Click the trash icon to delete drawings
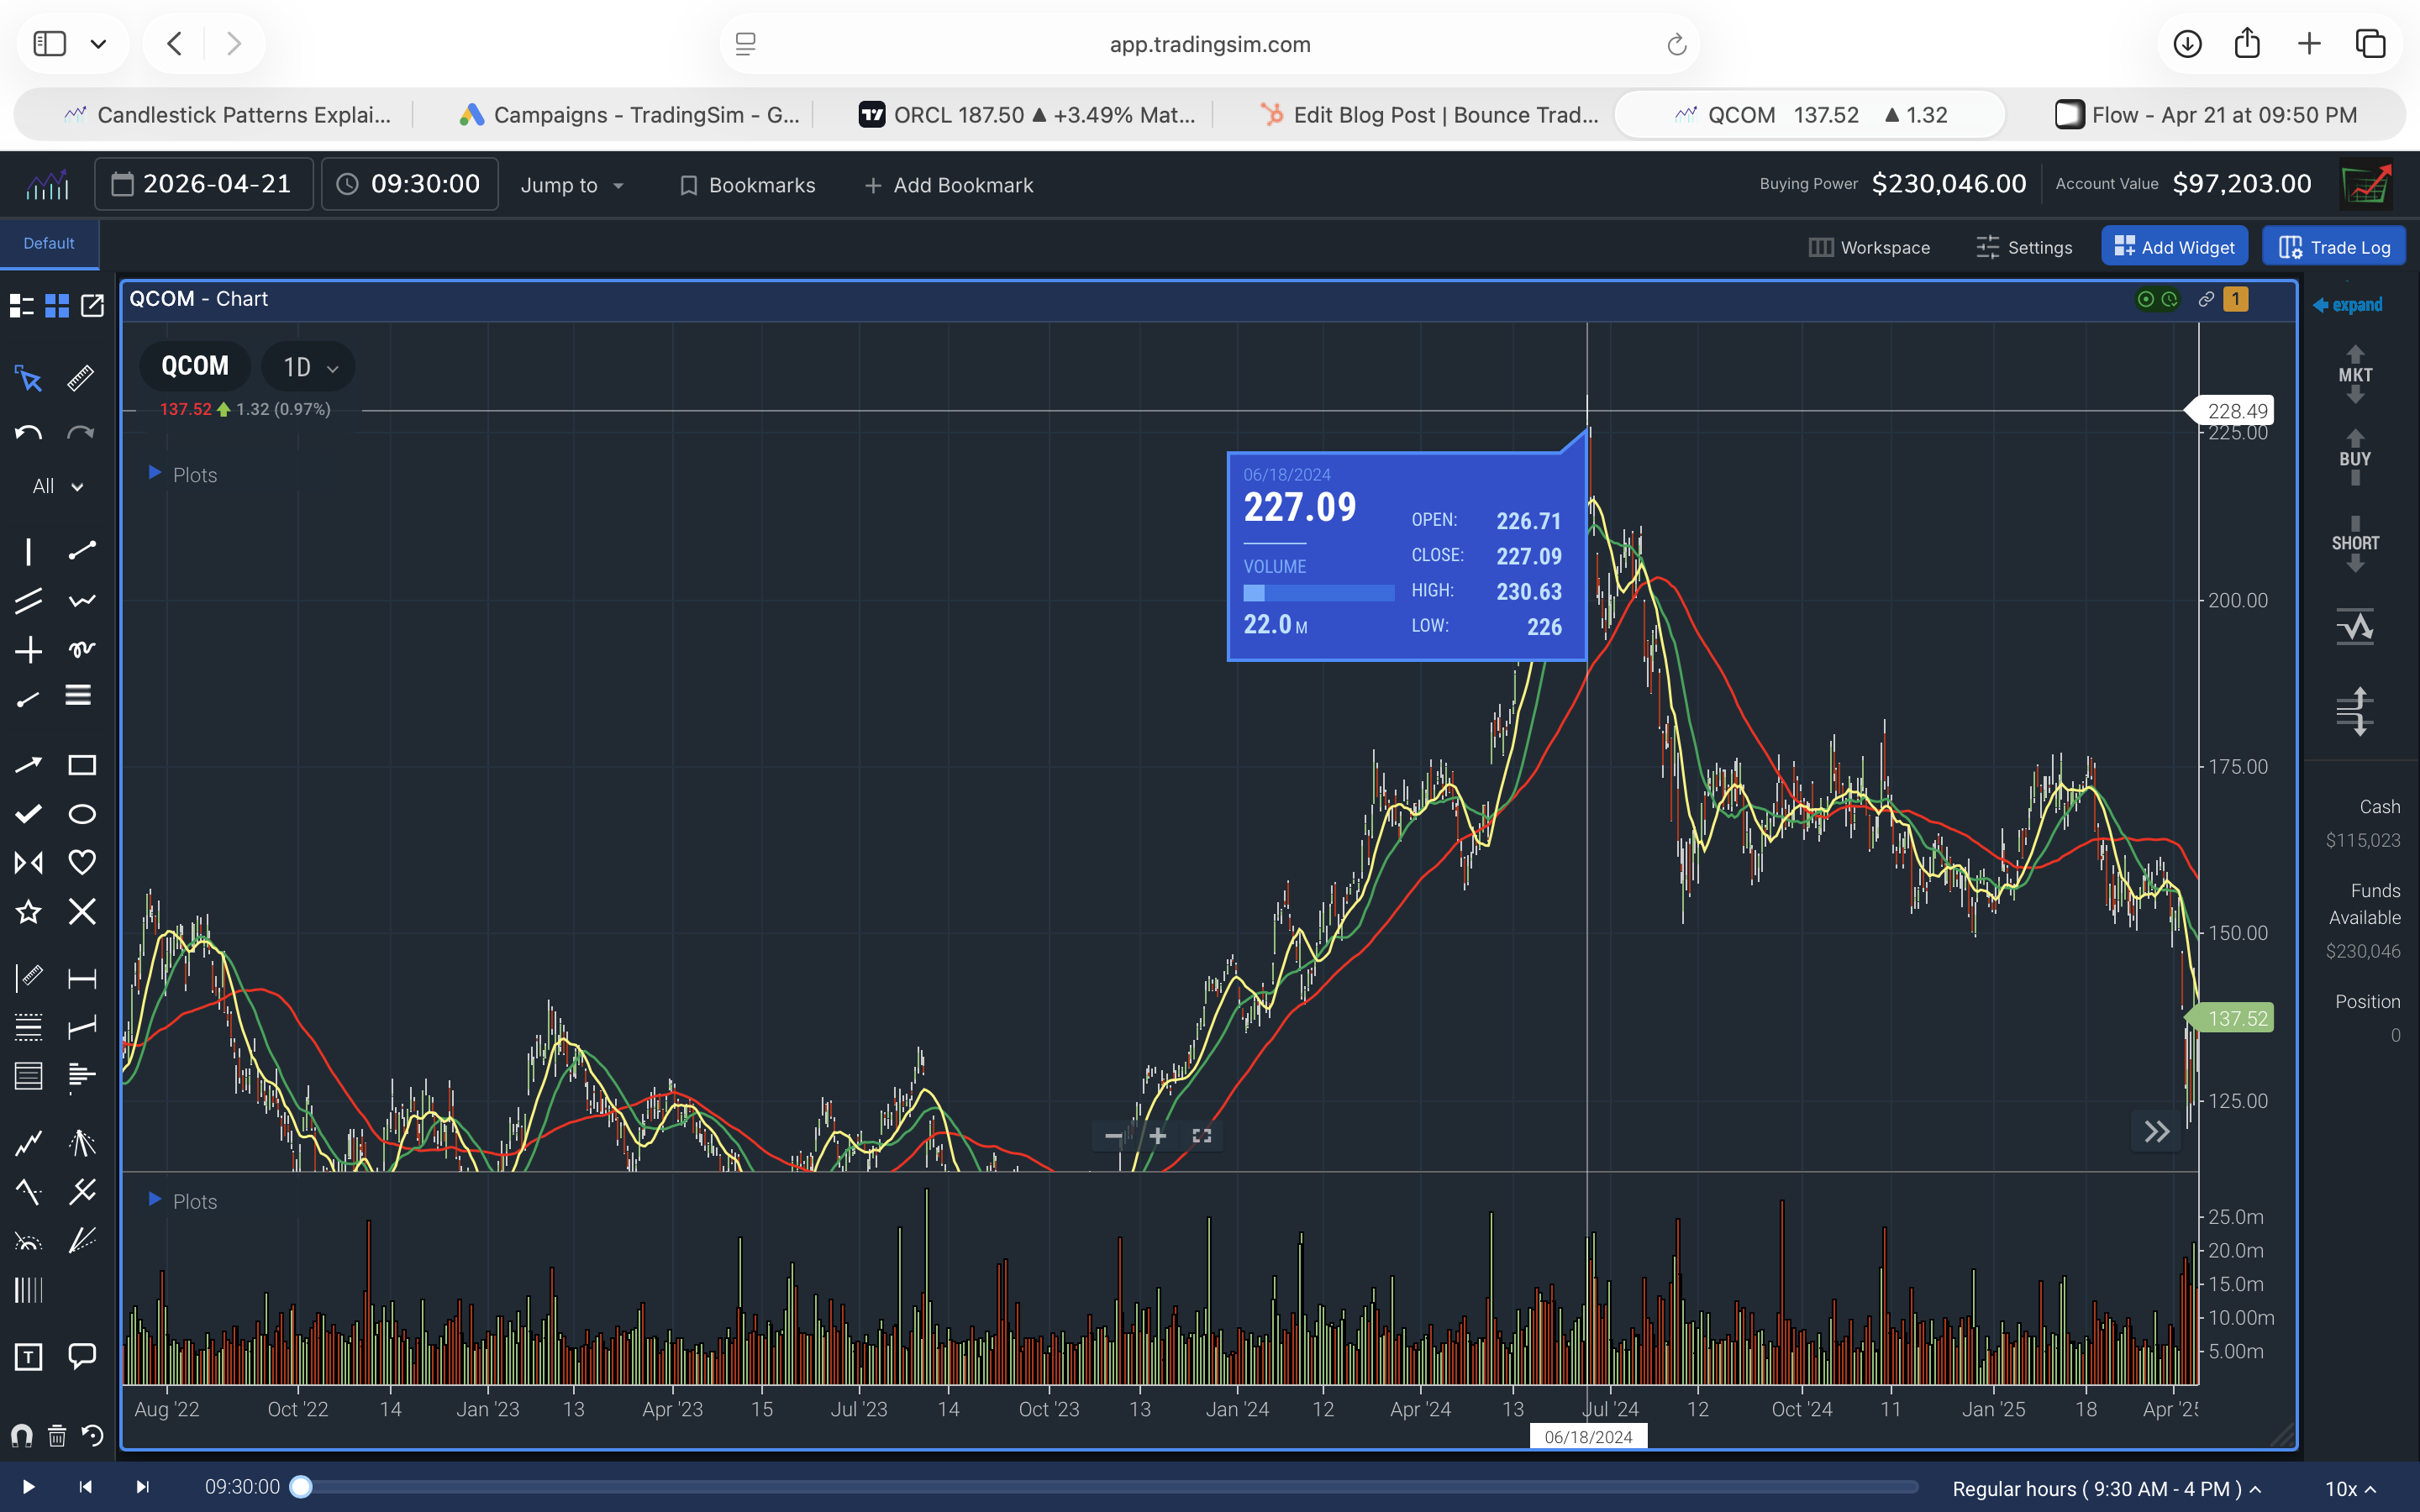2420x1512 pixels. tap(56, 1436)
